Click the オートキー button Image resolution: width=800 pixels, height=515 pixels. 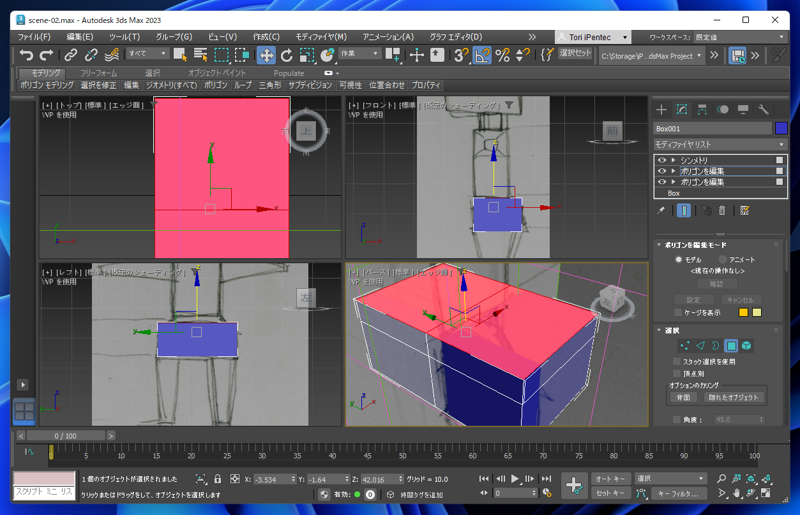pyautogui.click(x=610, y=478)
